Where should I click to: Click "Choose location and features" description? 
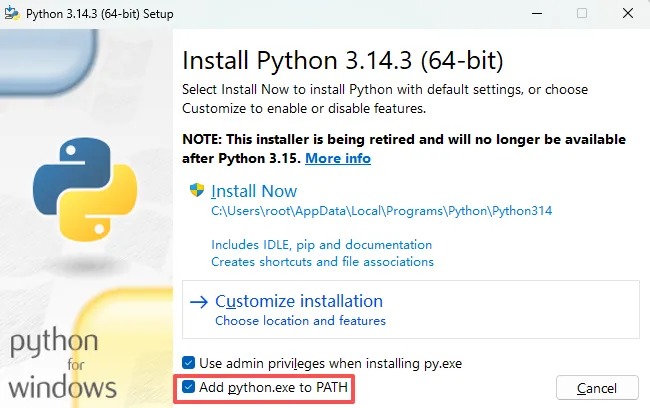tap(300, 321)
